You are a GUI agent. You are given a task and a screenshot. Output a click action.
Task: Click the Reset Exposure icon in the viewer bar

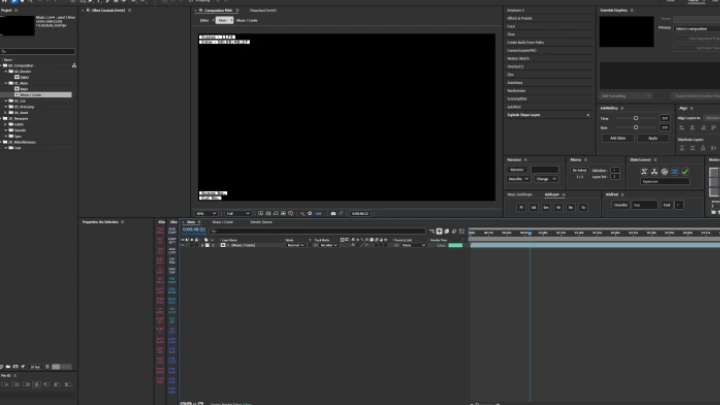(x=309, y=214)
